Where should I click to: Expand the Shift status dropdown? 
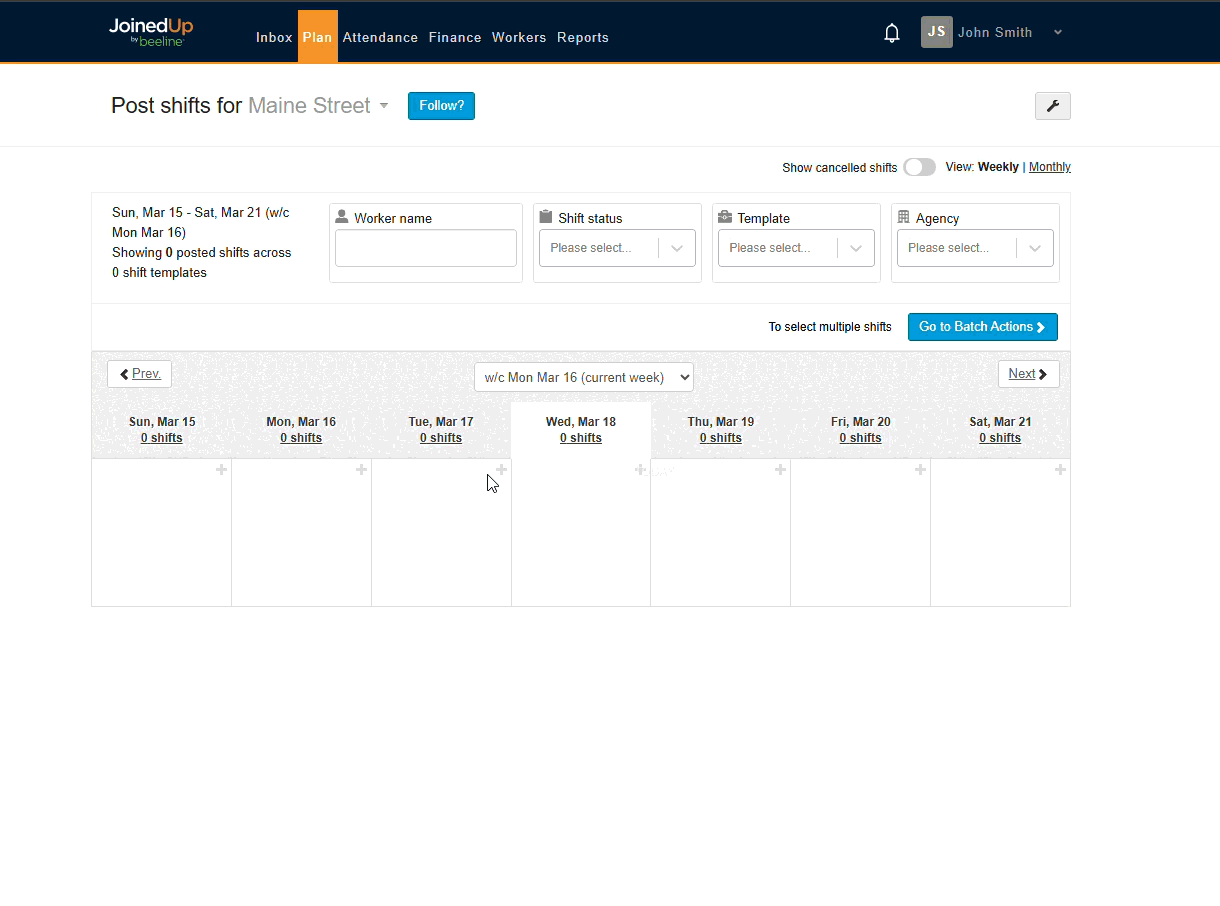point(617,248)
